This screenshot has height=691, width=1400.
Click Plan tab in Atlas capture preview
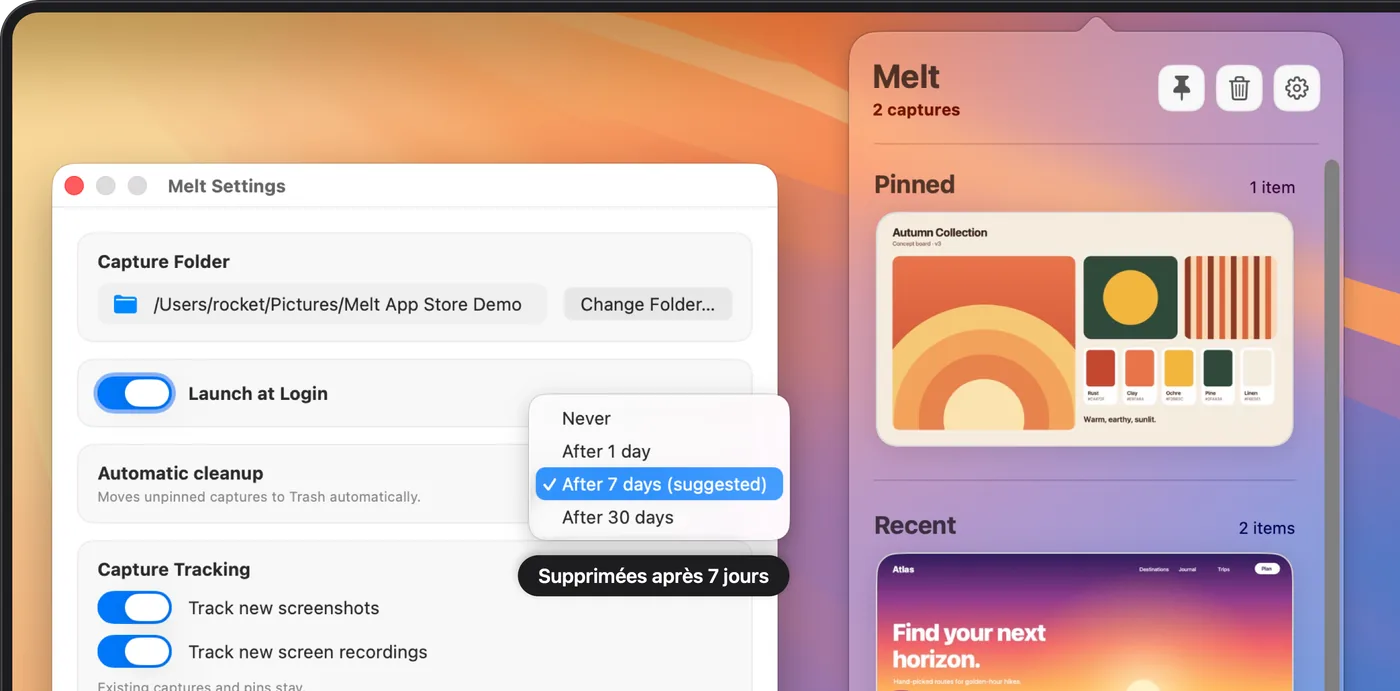pyautogui.click(x=1266, y=569)
